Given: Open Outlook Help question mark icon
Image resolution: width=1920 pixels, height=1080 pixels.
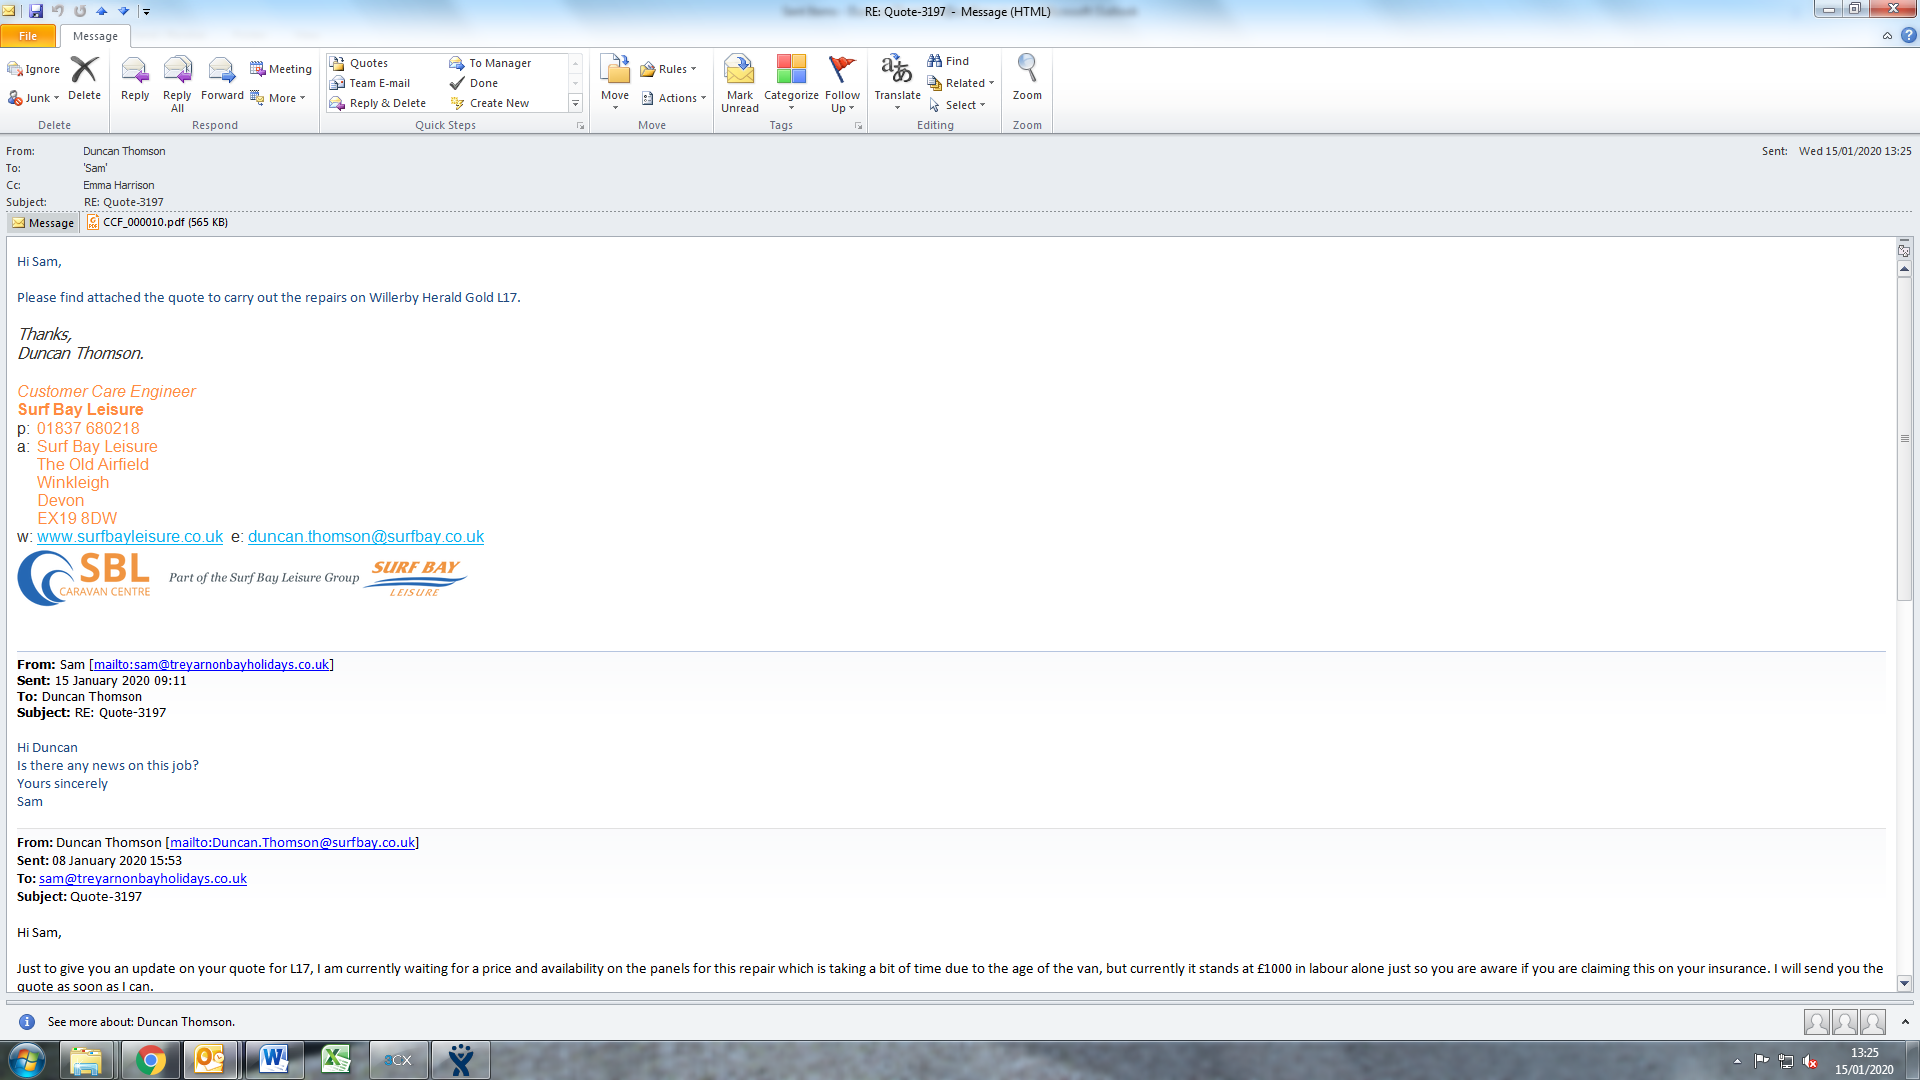Looking at the screenshot, I should [x=1908, y=35].
